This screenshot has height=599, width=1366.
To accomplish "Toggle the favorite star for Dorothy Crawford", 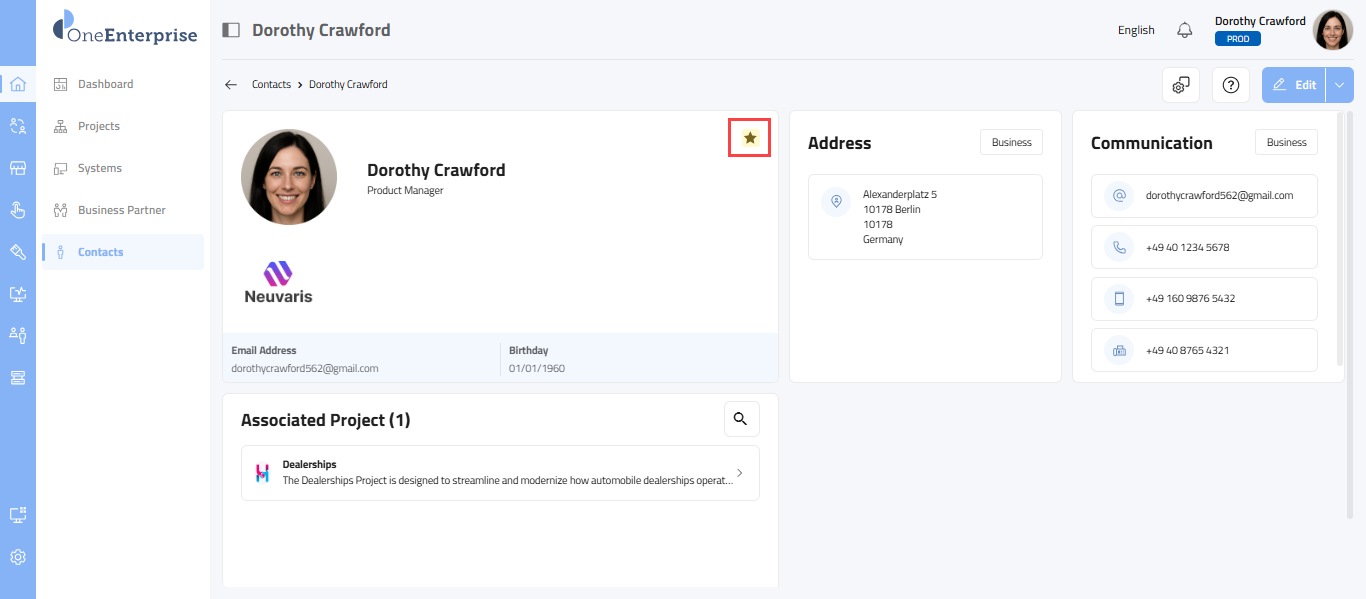I will point(750,138).
